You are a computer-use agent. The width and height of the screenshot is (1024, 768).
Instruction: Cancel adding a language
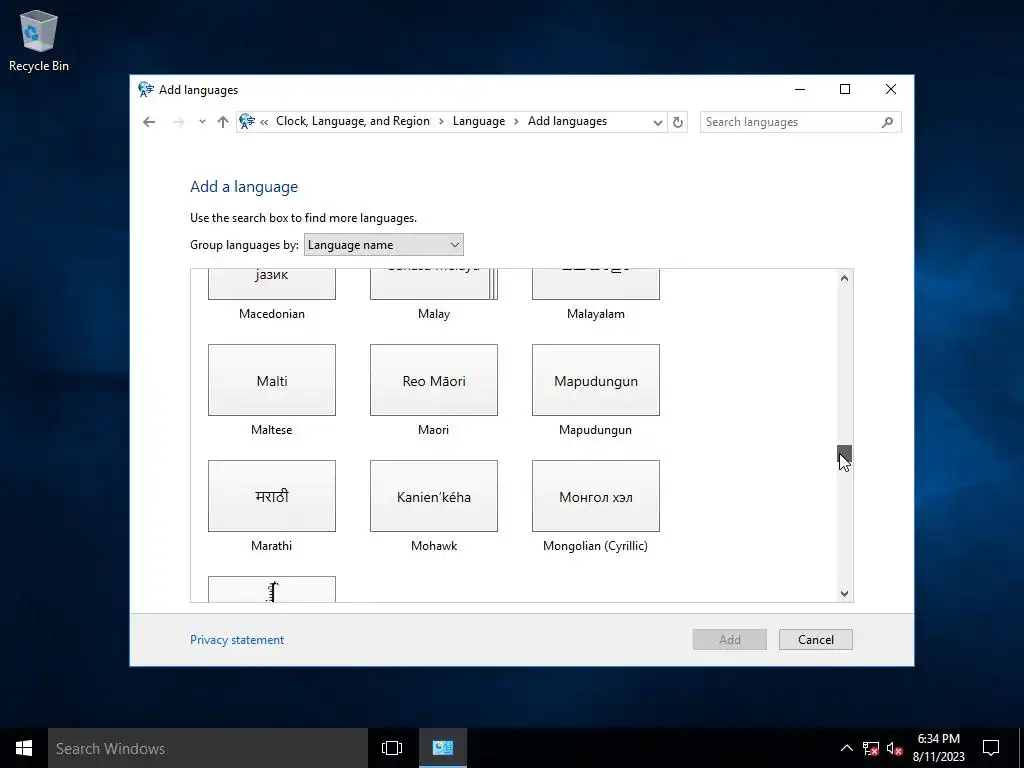tap(816, 639)
